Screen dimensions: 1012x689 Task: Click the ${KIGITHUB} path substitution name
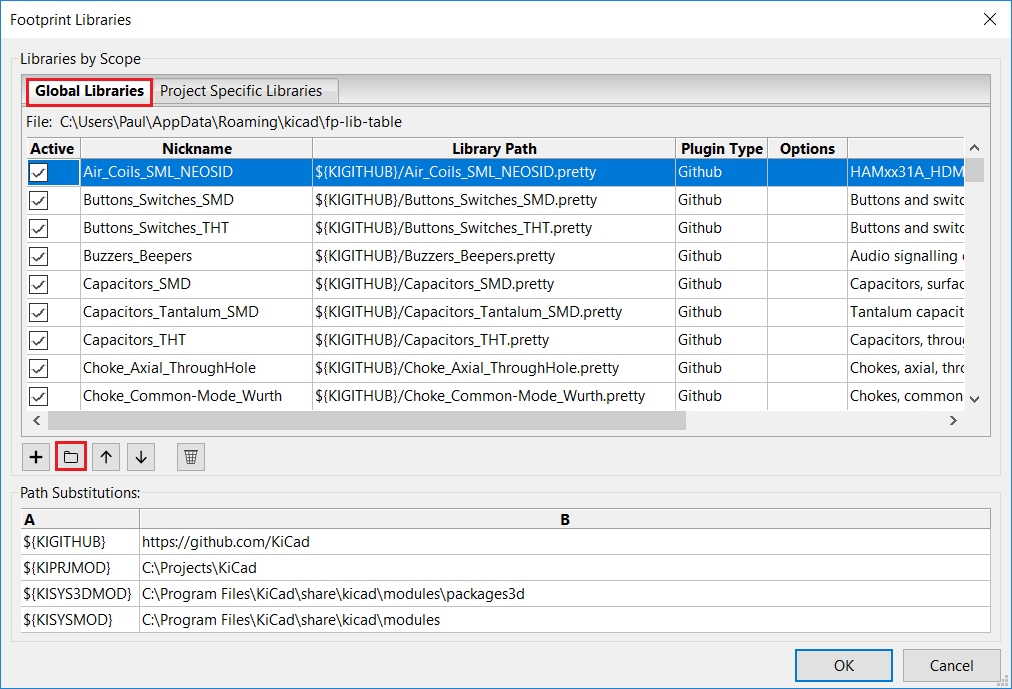pos(80,542)
